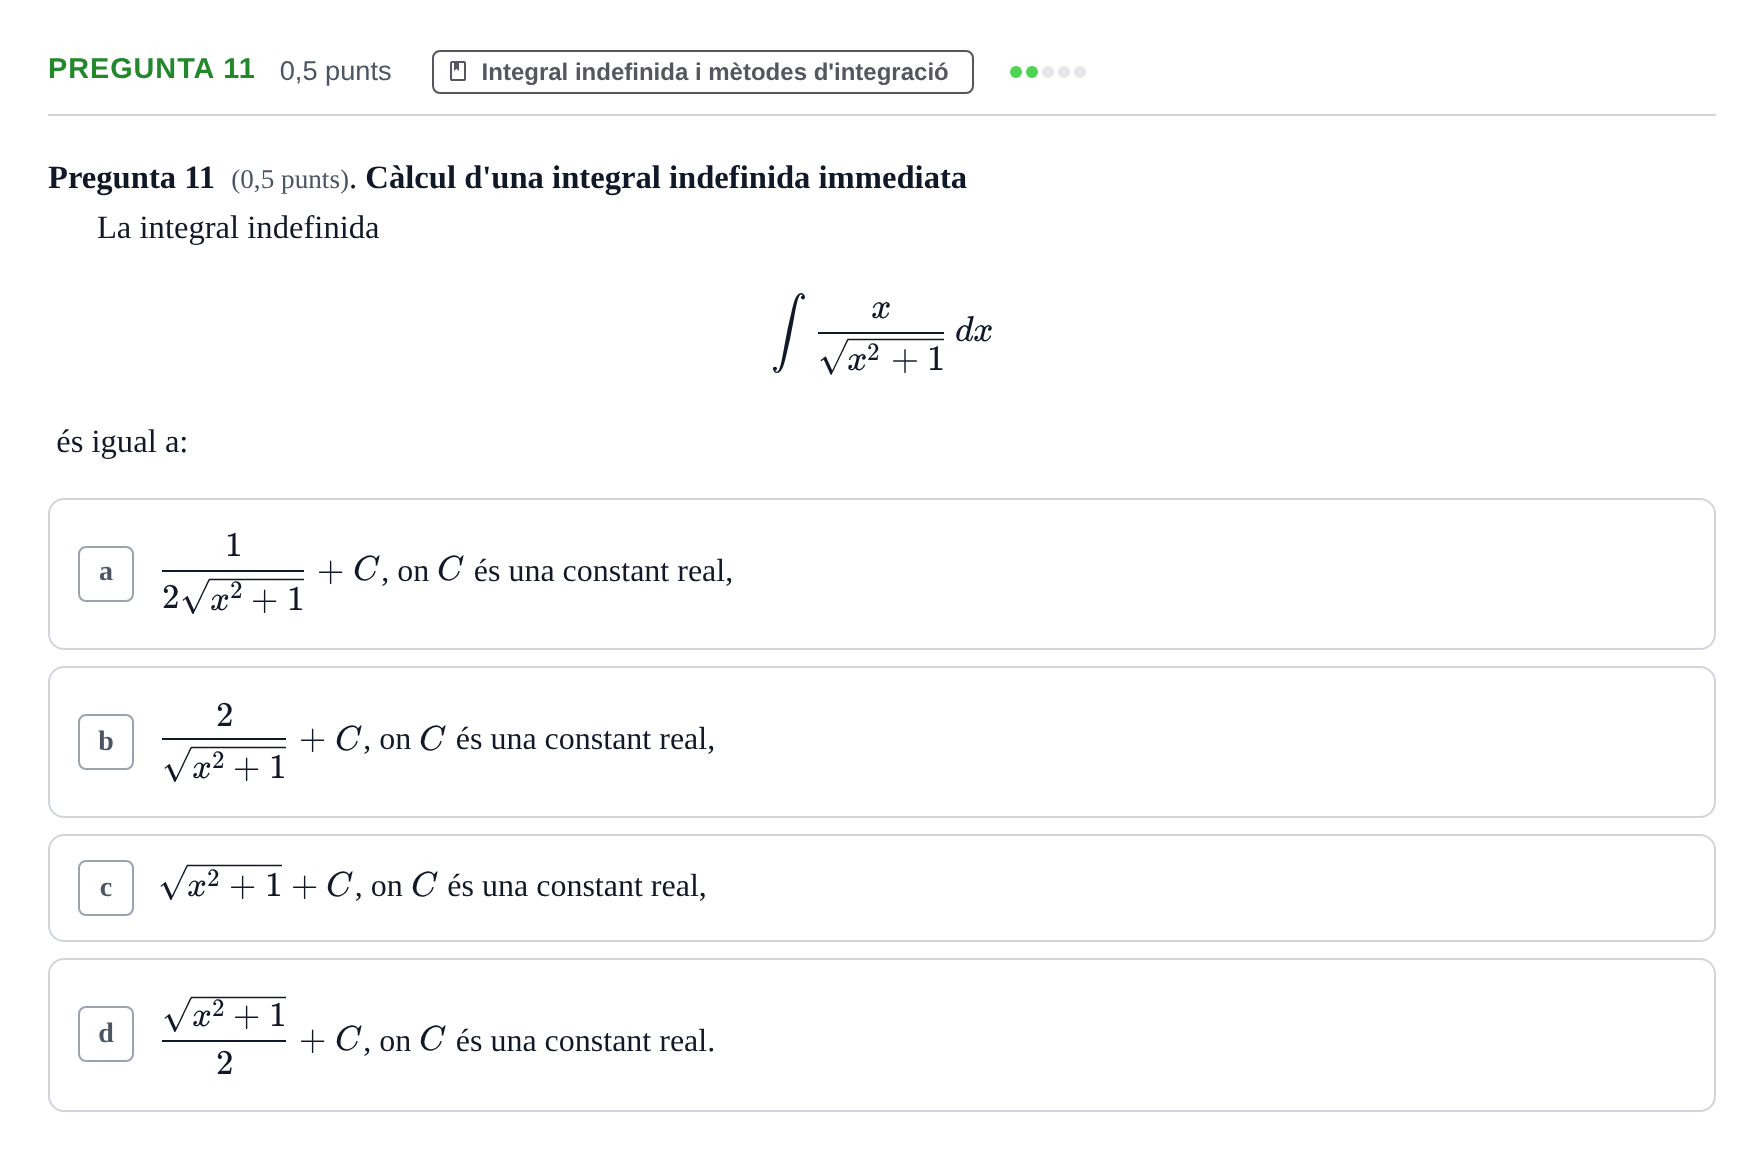Select answer letter b box
Viewport: 1764px width, 1160px height.
point(106,742)
